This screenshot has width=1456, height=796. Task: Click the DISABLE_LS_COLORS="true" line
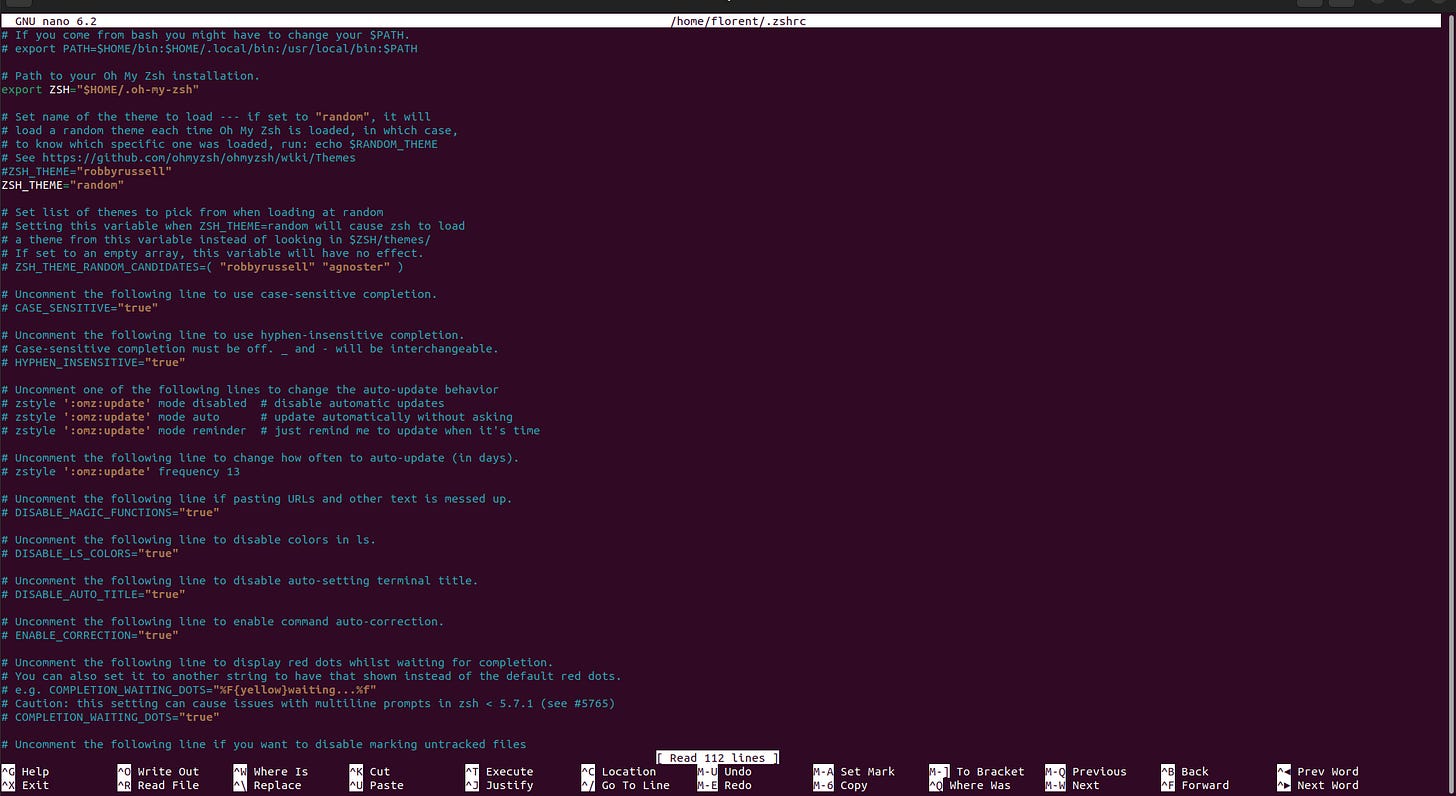pyautogui.click(x=90, y=553)
